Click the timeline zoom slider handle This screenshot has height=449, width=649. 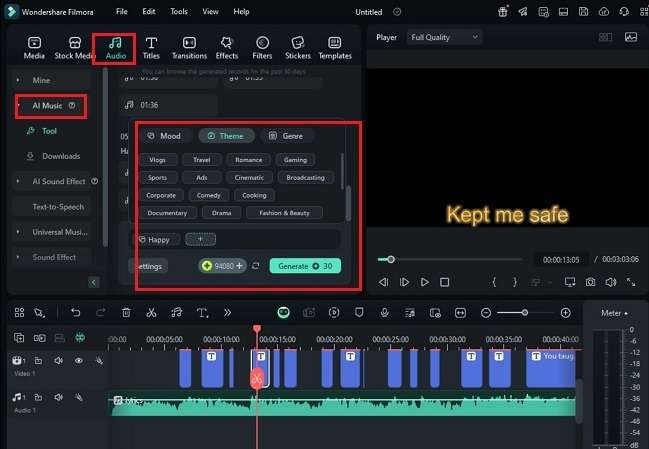pyautogui.click(x=524, y=313)
